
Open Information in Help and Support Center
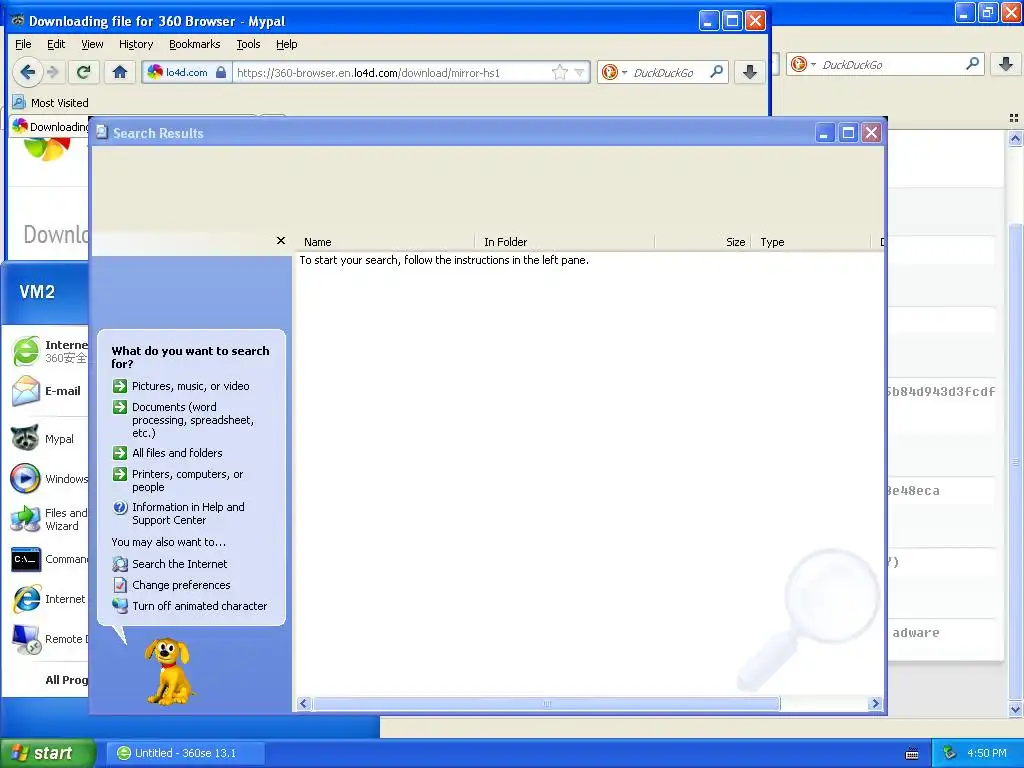188,513
